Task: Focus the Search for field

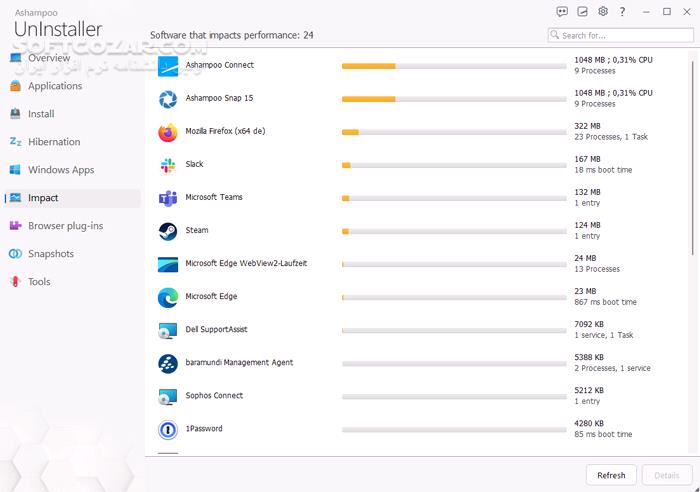Action: (x=621, y=35)
